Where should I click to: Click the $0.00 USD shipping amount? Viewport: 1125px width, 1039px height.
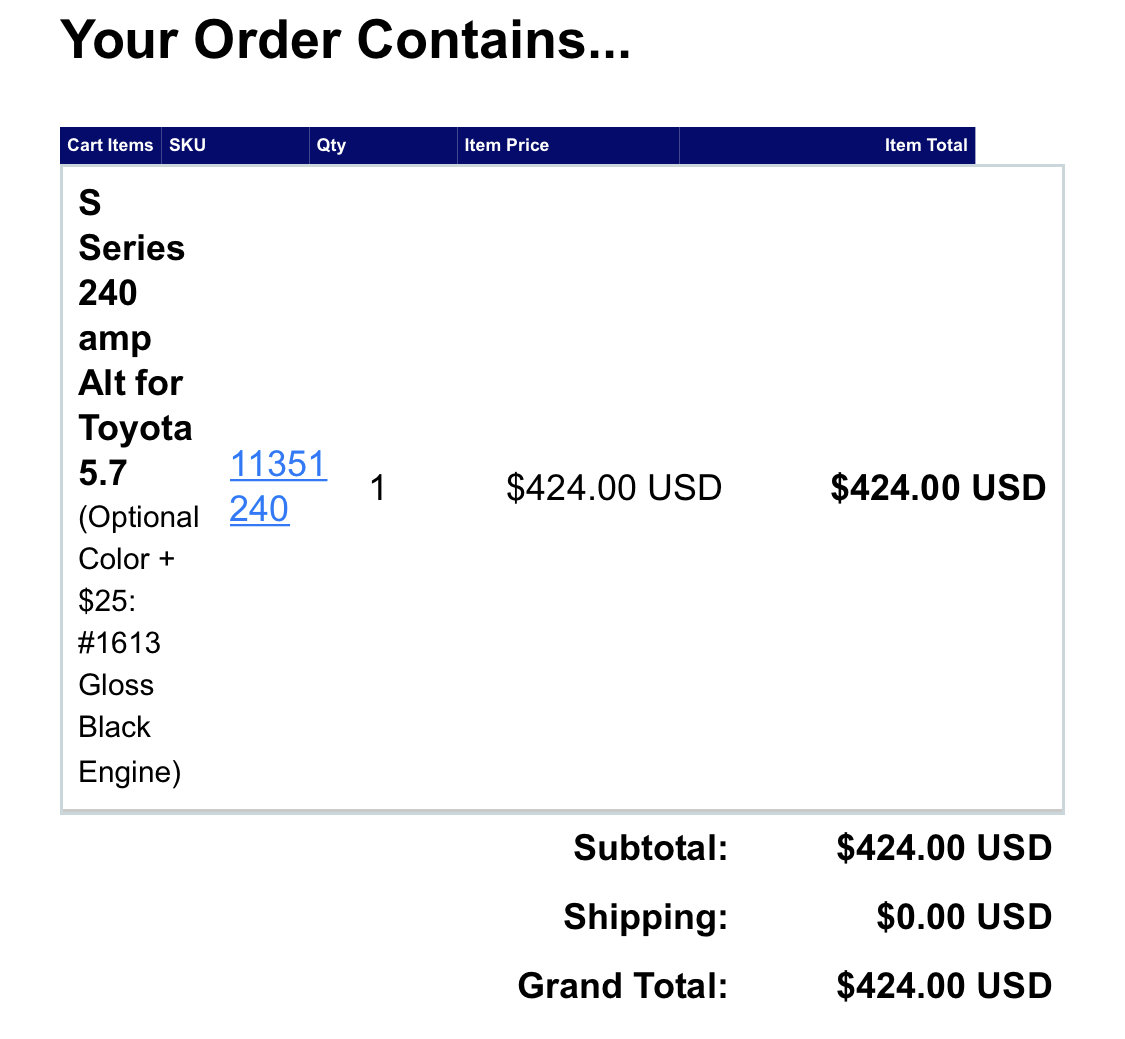[x=964, y=916]
